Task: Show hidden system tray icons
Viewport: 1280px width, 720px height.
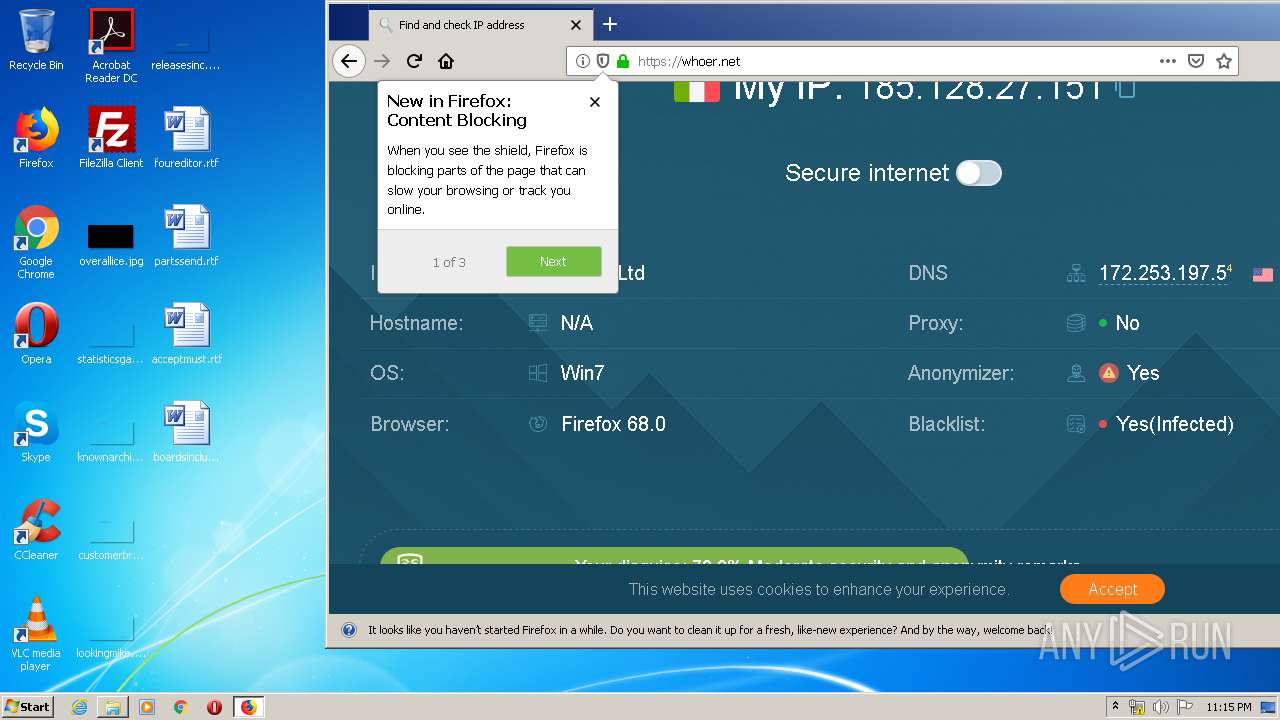Action: coord(1116,706)
